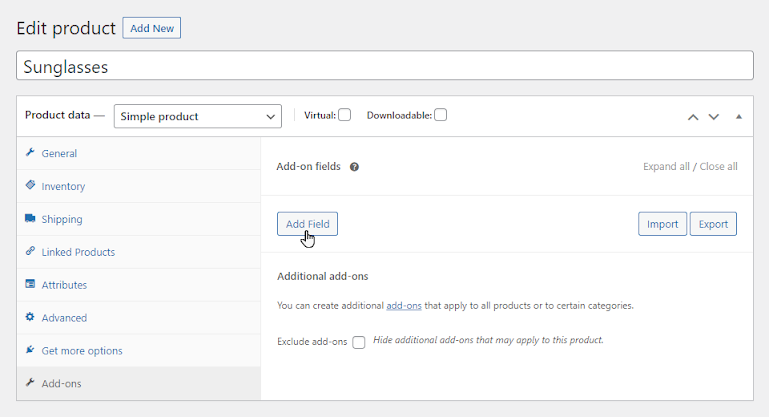769x417 pixels.
Task: Open the Shipping tab
Action: click(x=139, y=219)
